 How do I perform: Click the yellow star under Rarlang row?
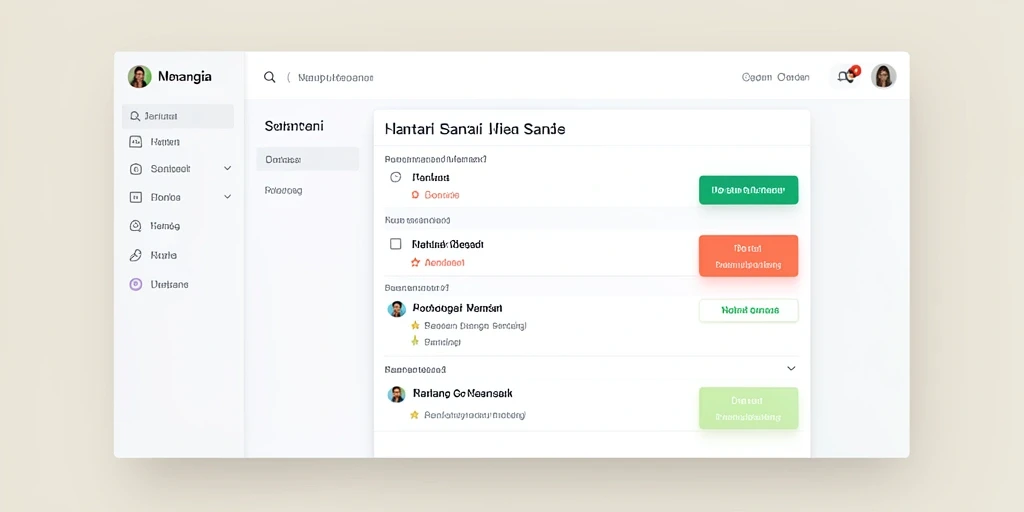[x=414, y=415]
